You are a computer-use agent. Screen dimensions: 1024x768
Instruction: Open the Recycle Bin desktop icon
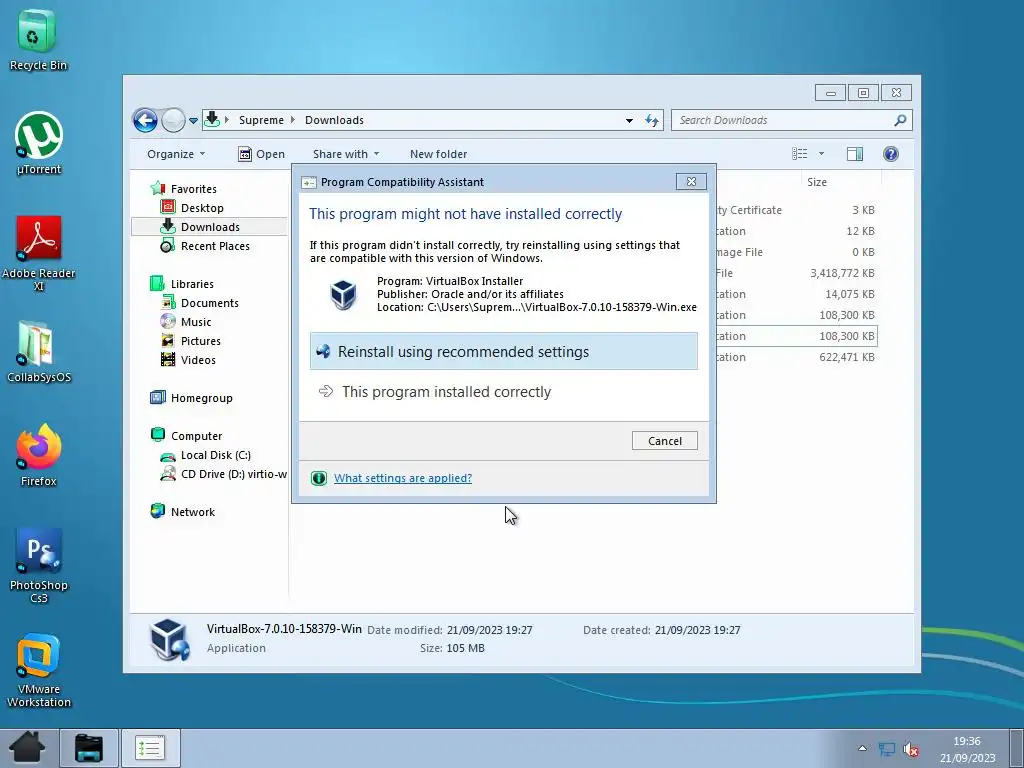pos(38,39)
